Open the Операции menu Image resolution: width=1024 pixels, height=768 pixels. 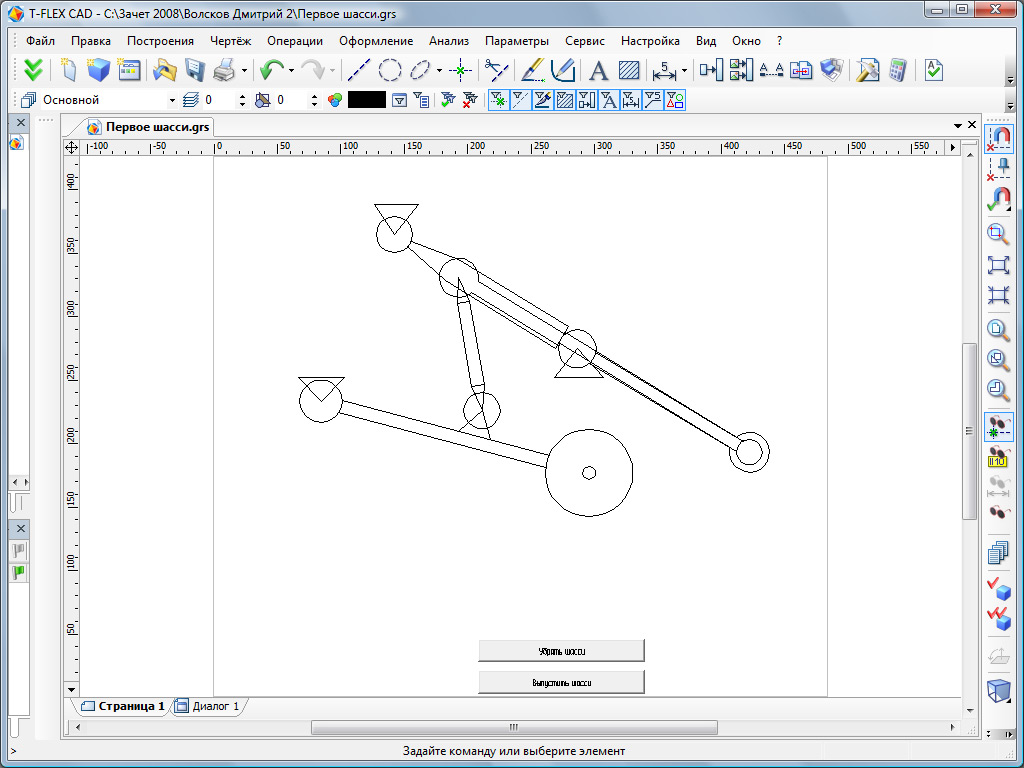click(x=295, y=40)
